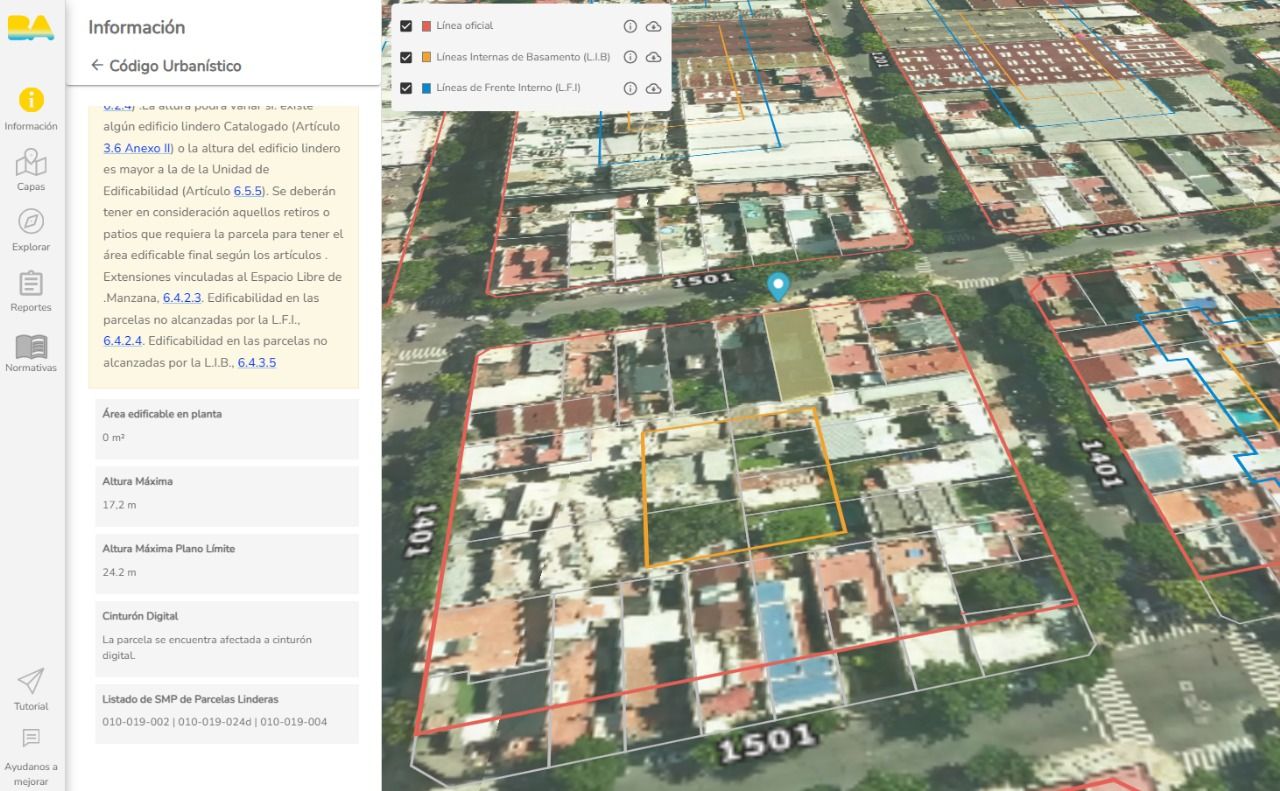Uncheck the Línea oficial layer
The width and height of the screenshot is (1280, 791).
(406, 26)
